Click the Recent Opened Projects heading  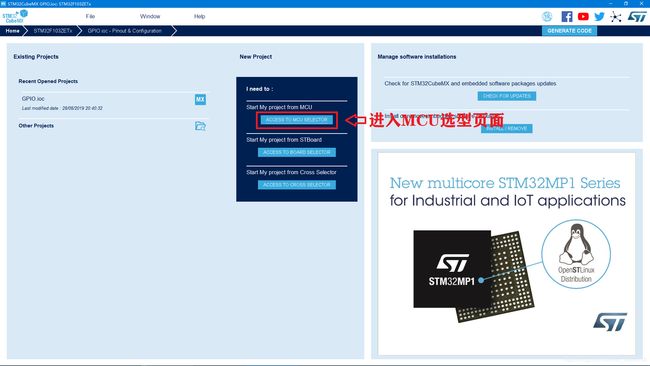[48, 81]
